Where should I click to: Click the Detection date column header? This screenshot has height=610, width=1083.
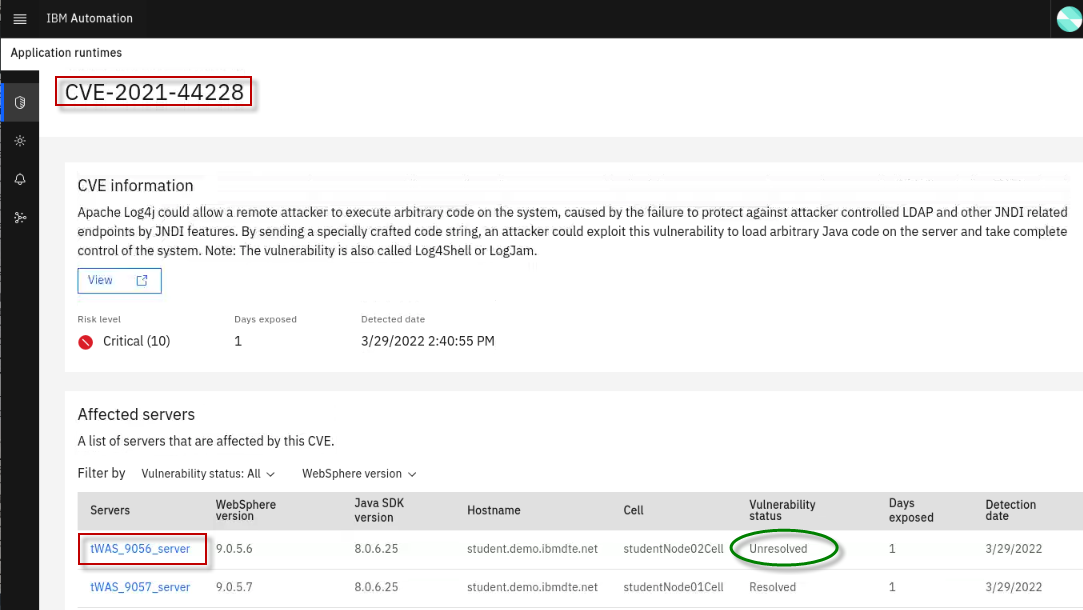tap(1010, 510)
